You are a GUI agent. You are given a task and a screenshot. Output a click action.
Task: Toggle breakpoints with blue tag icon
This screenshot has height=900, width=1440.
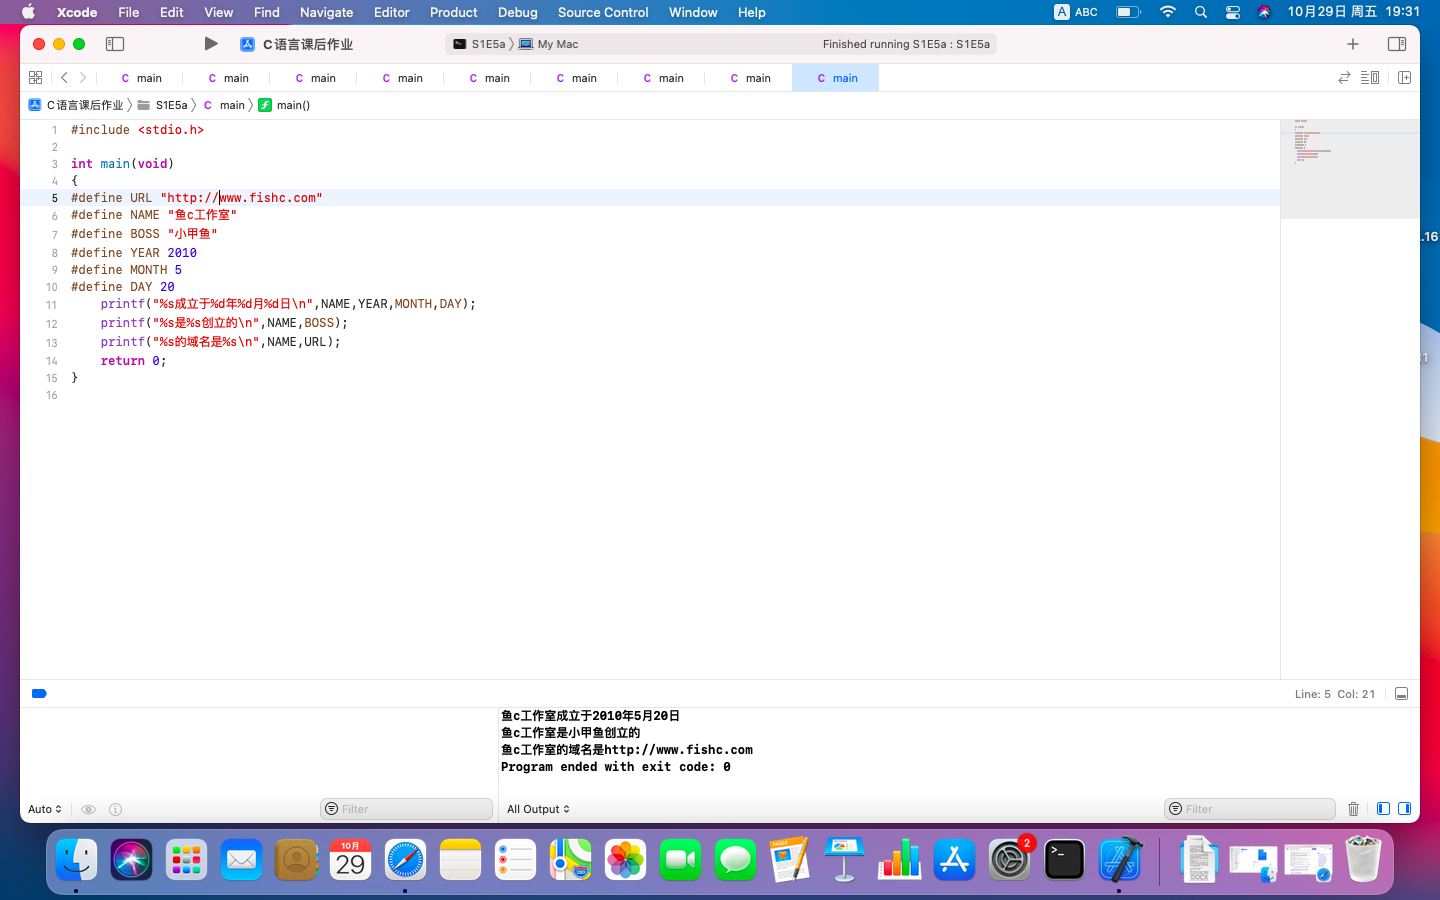click(x=39, y=693)
